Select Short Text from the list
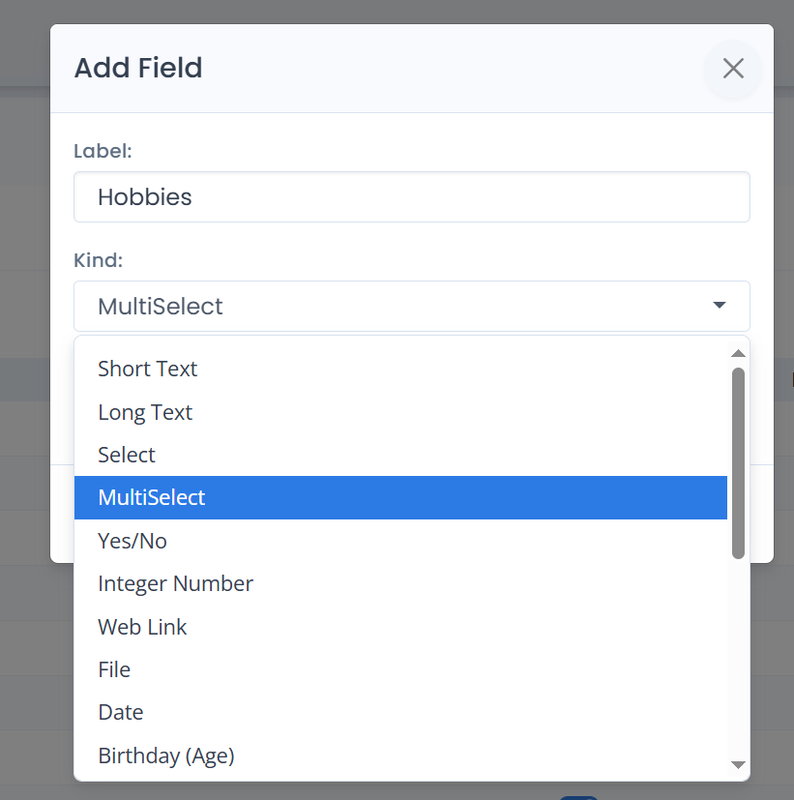 click(x=148, y=369)
